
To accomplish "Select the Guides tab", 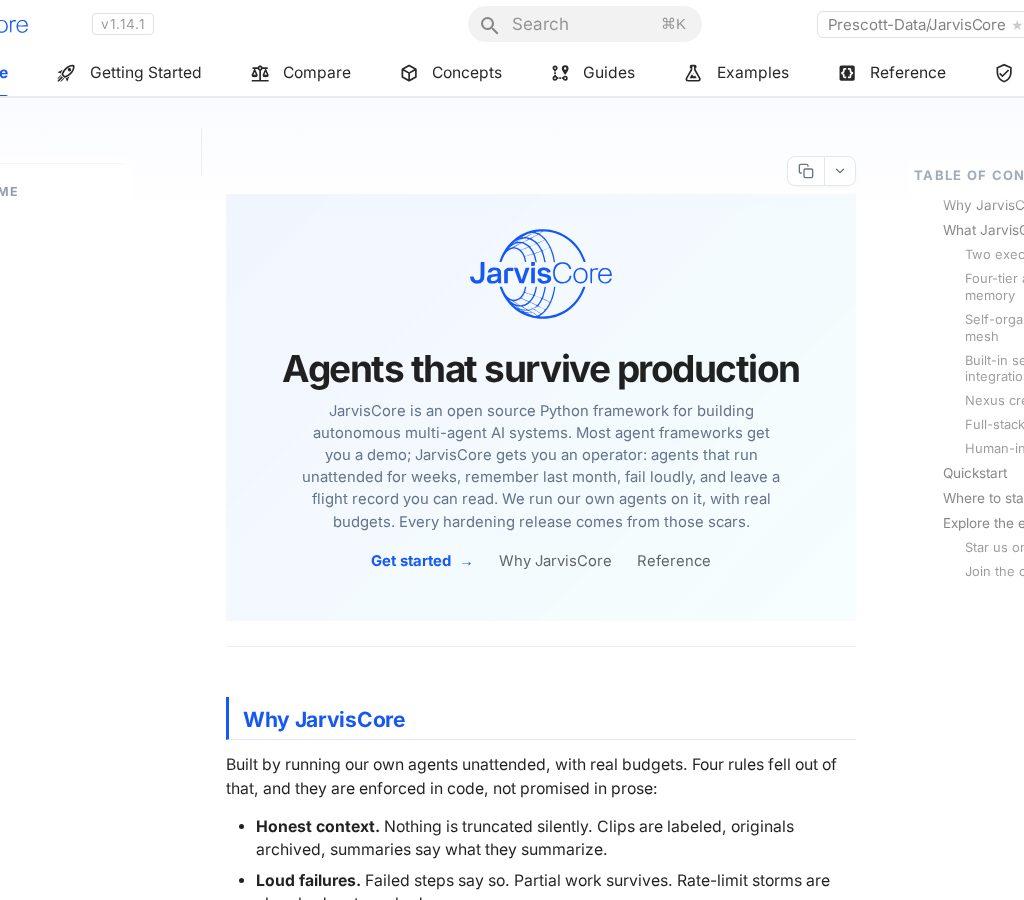I will [594, 73].
